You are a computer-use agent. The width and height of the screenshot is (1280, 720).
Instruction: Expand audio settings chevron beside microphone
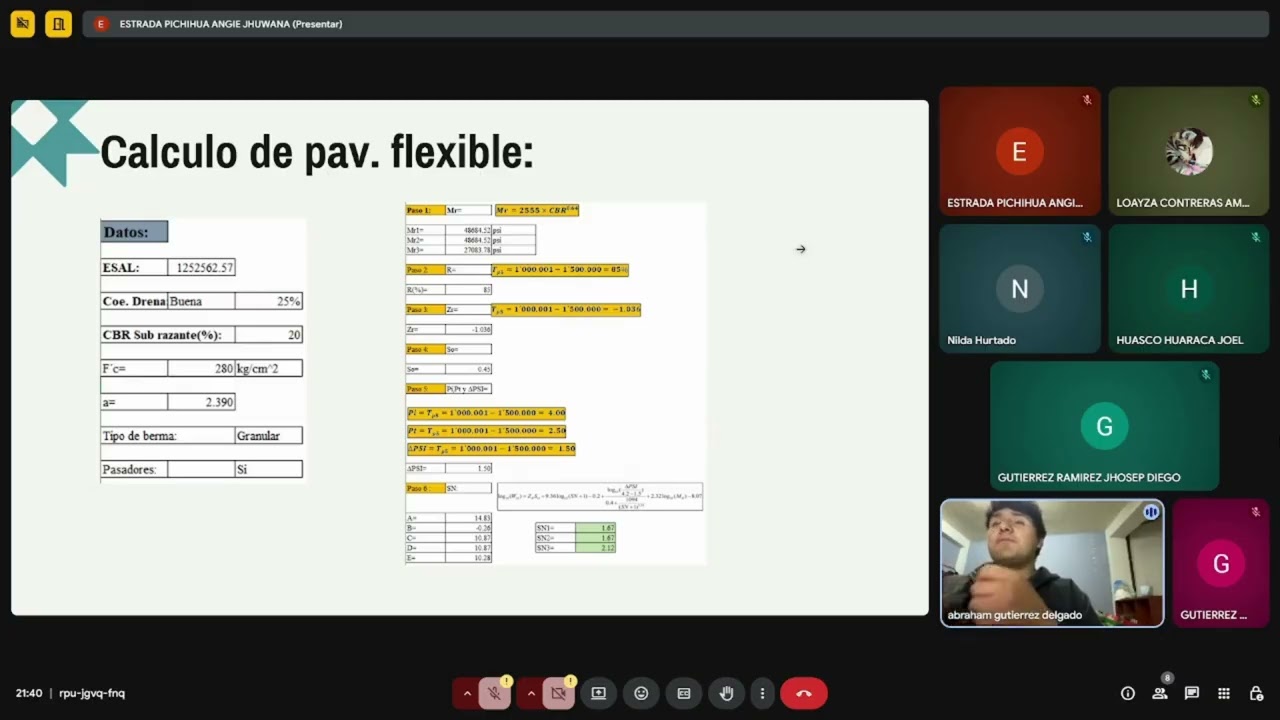(x=467, y=693)
